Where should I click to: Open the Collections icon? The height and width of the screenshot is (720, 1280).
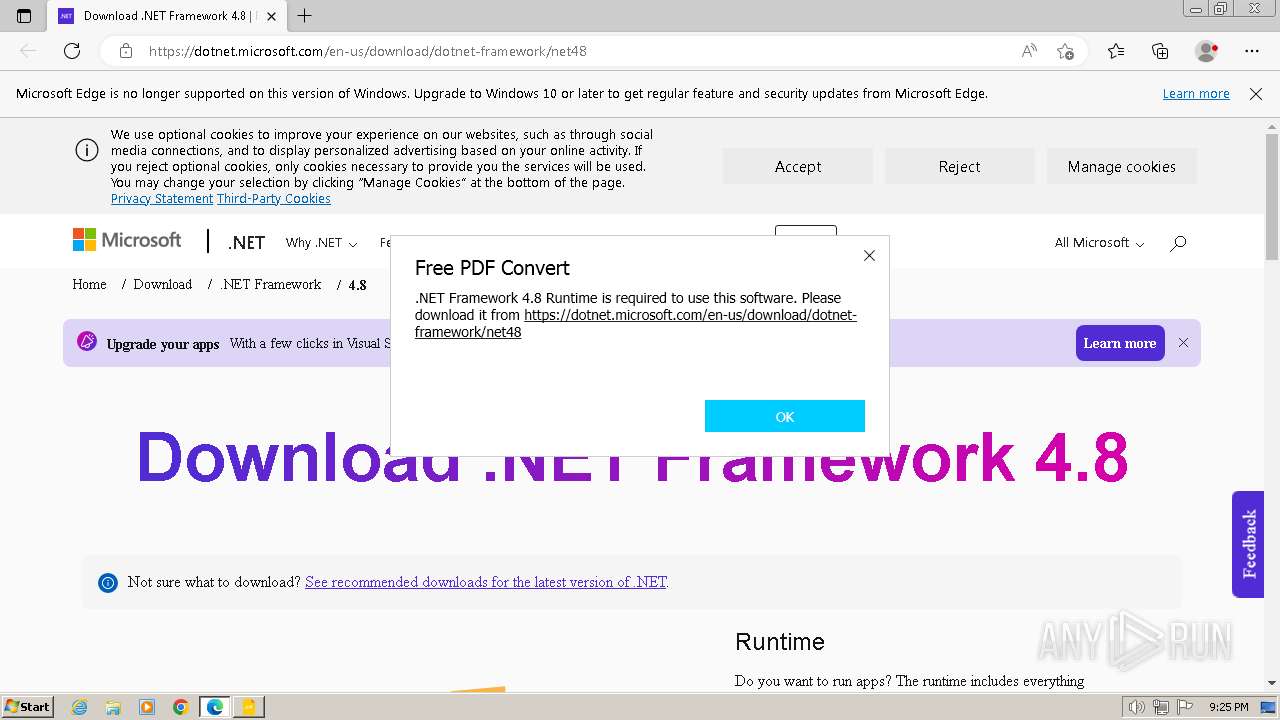pos(1160,51)
